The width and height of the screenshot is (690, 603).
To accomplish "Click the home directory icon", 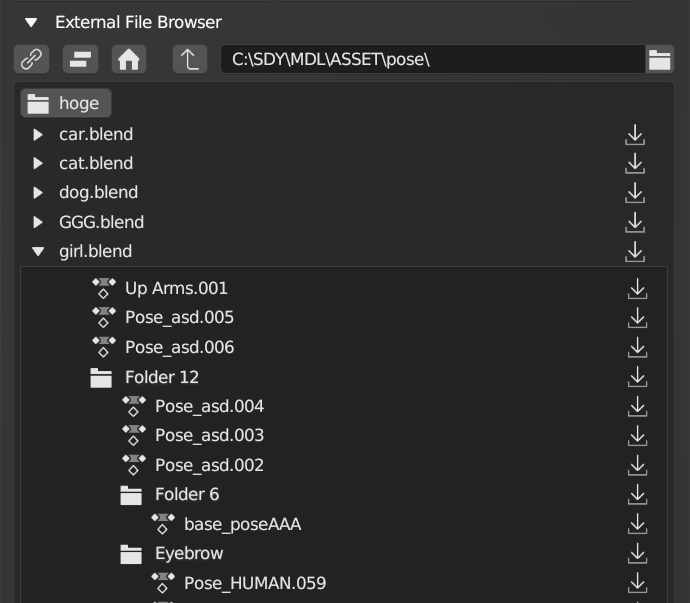I will click(129, 59).
